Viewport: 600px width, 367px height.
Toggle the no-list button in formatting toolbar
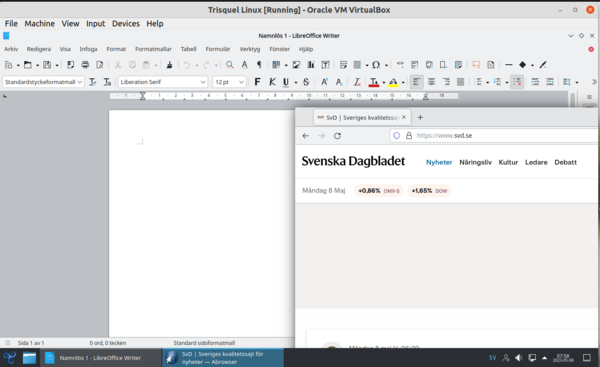pos(517,82)
